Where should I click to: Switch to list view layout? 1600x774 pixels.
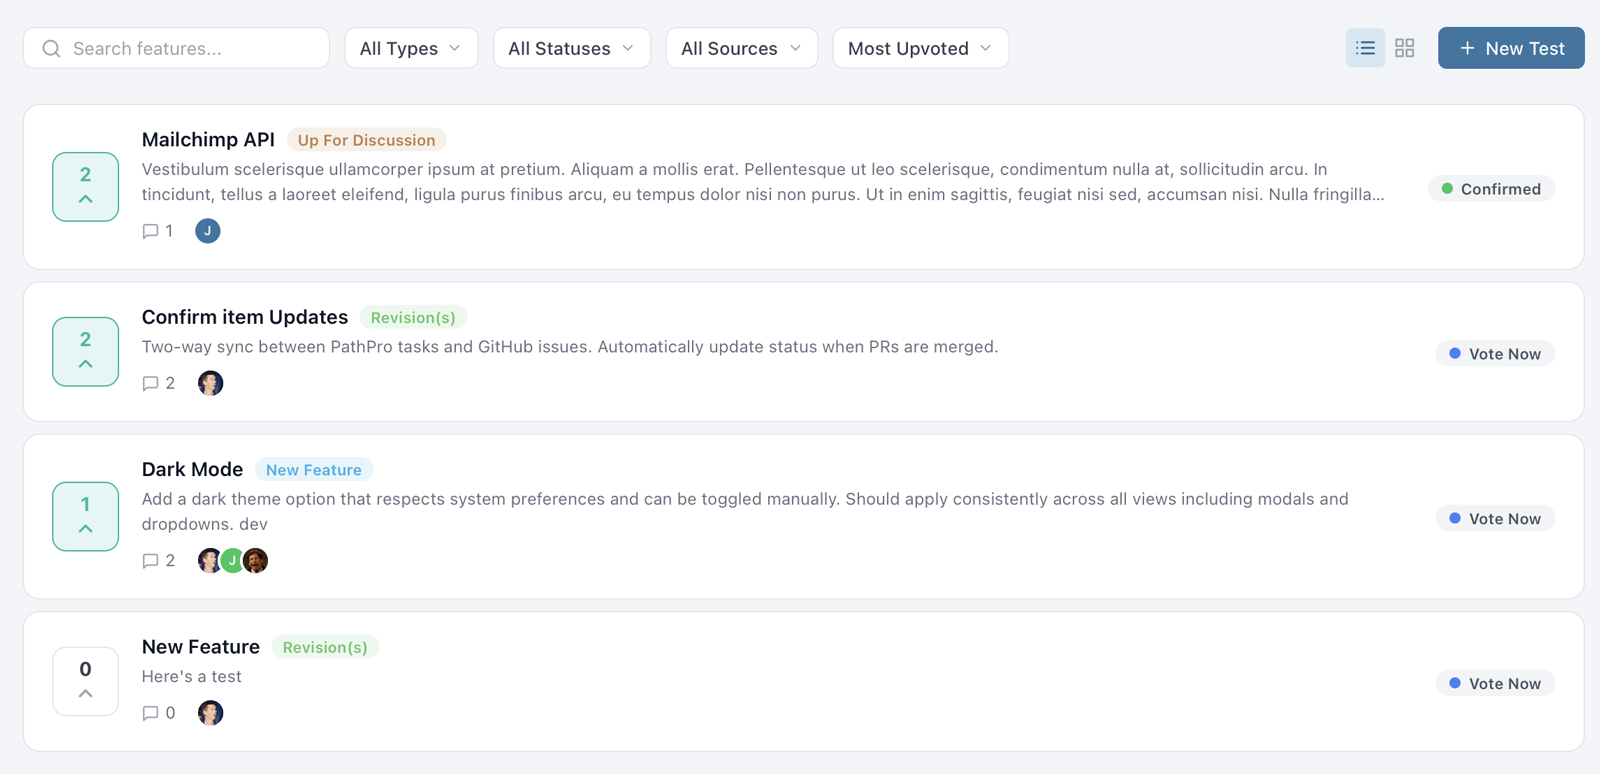pos(1365,48)
